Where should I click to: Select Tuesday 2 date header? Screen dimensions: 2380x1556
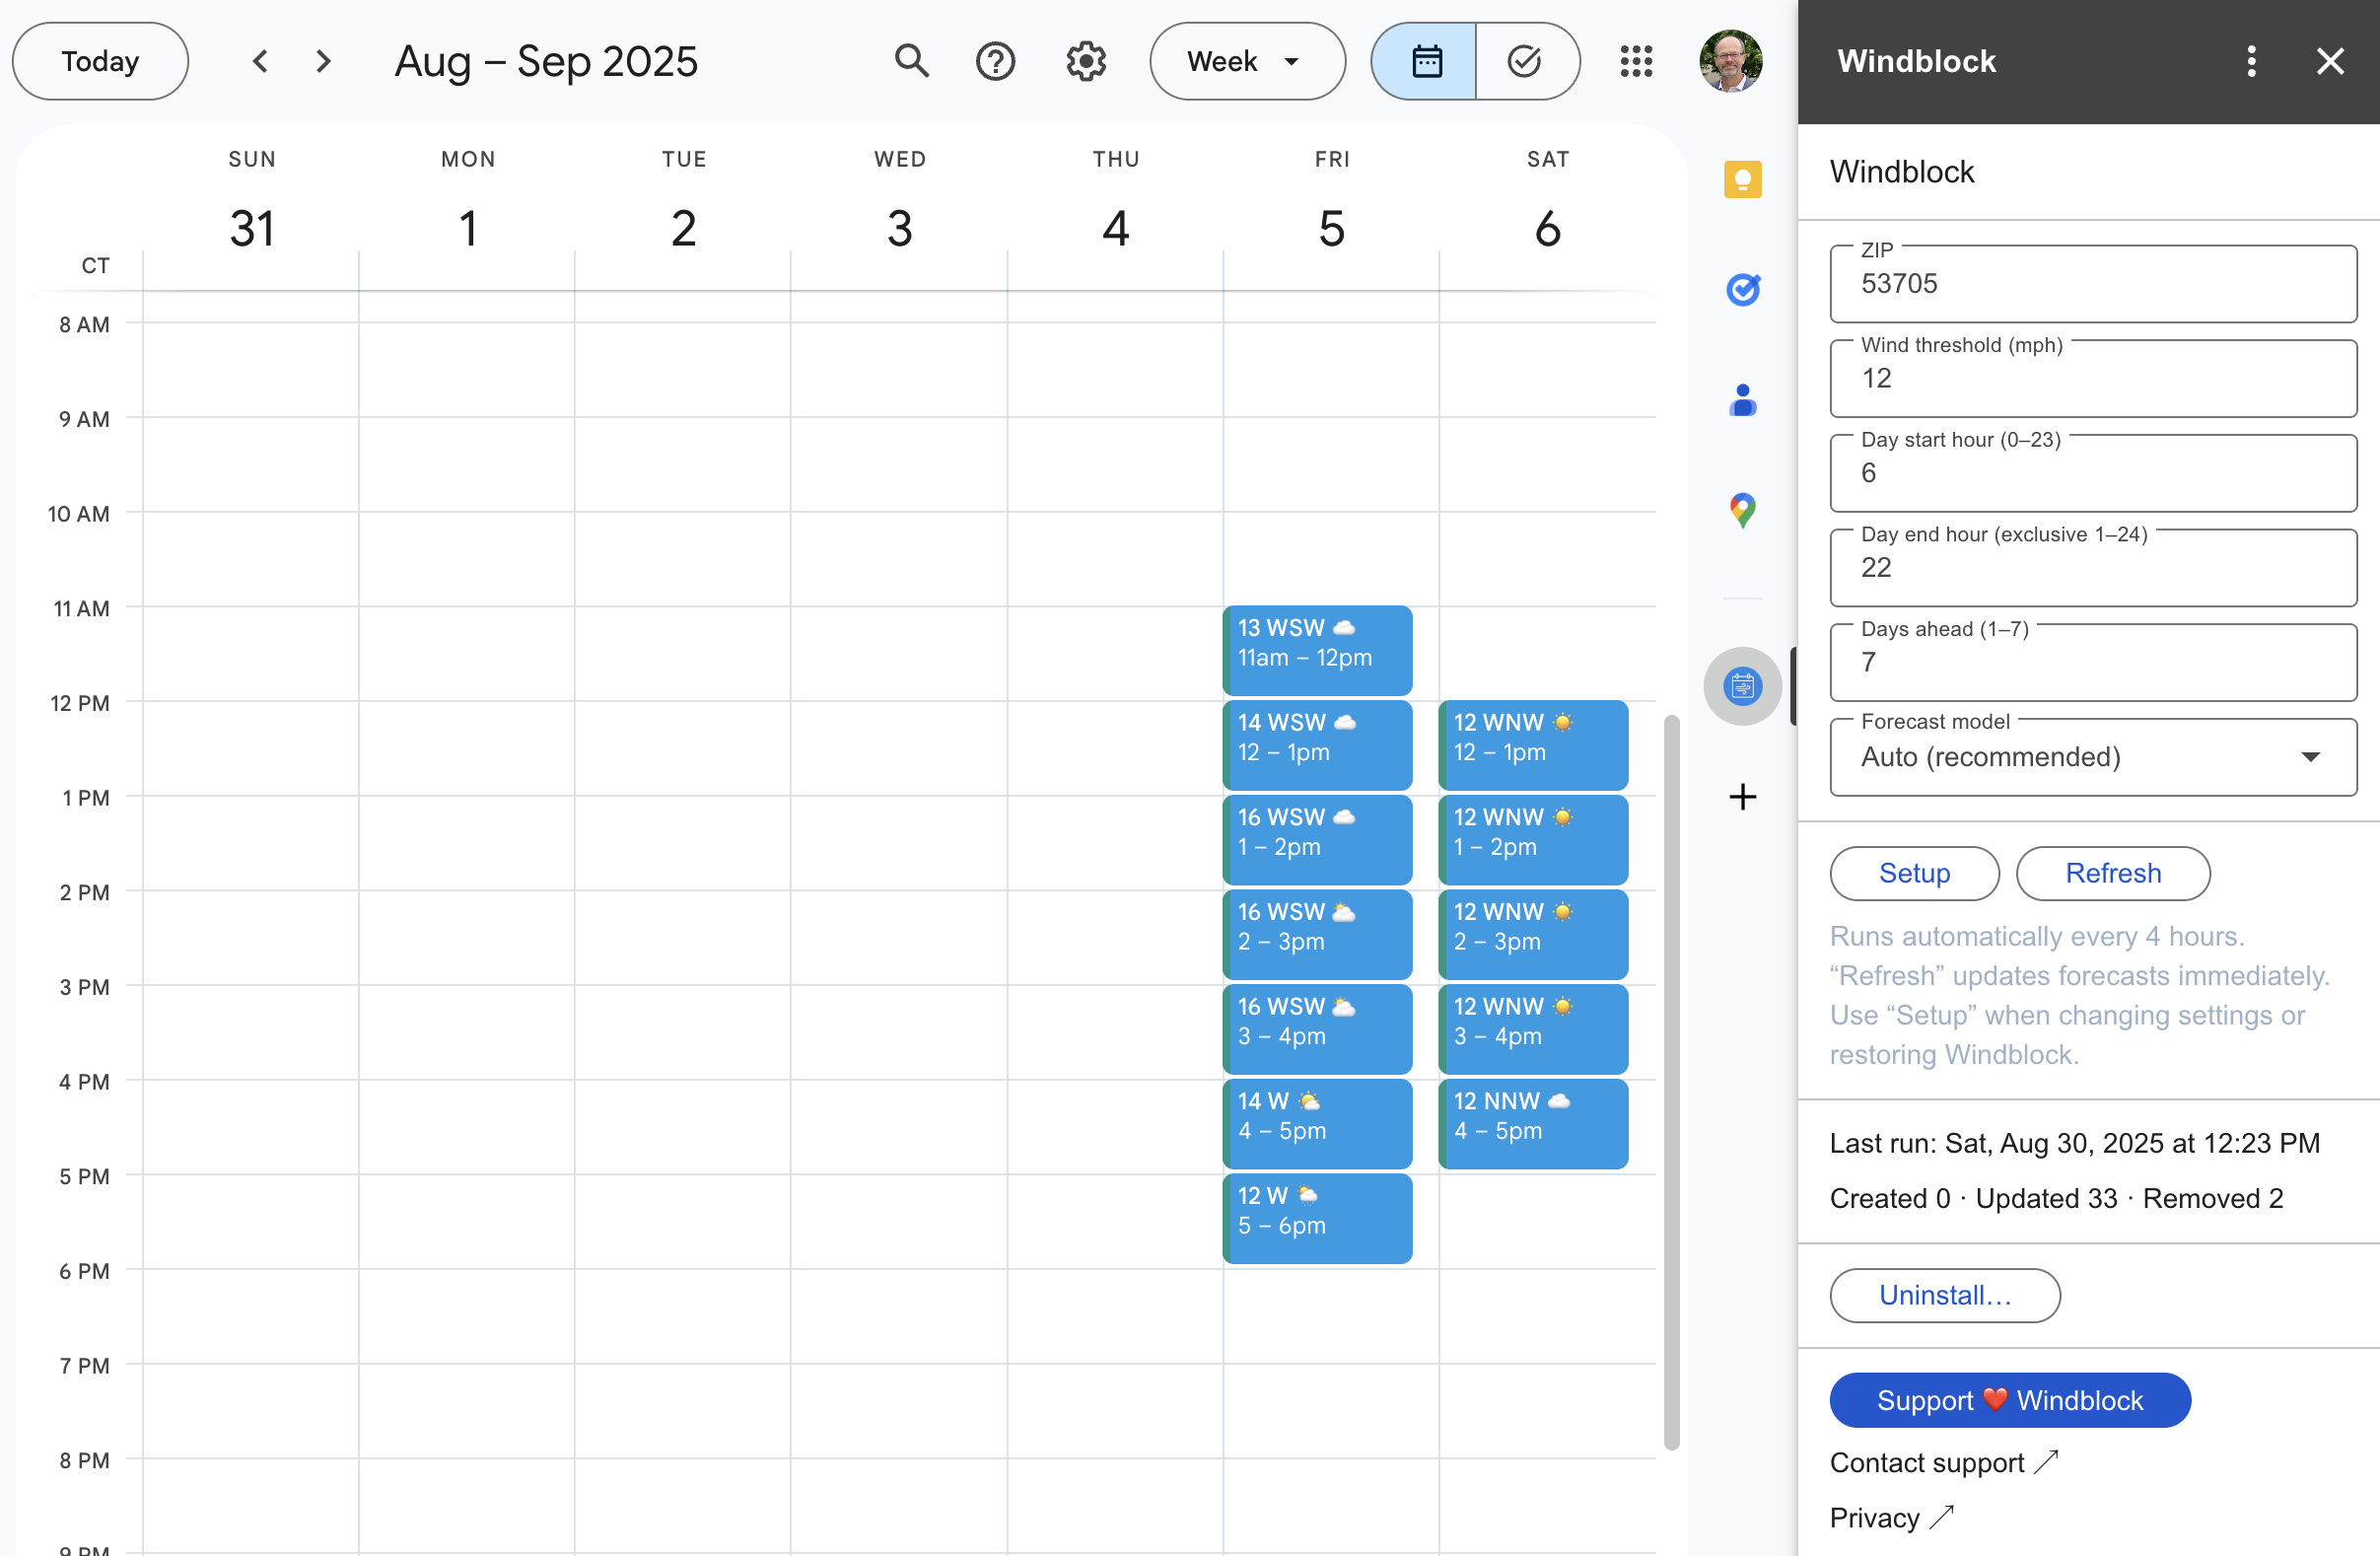coord(684,228)
